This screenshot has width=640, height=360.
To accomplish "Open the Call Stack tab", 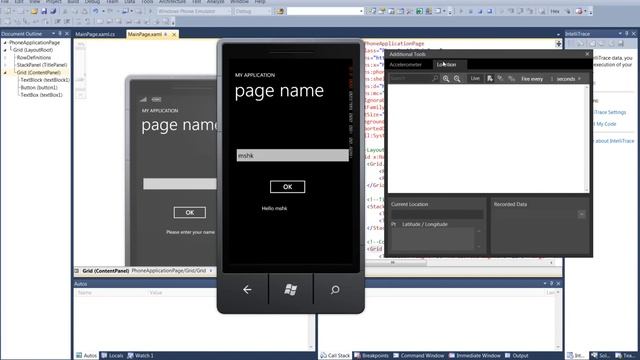I will (x=335, y=356).
